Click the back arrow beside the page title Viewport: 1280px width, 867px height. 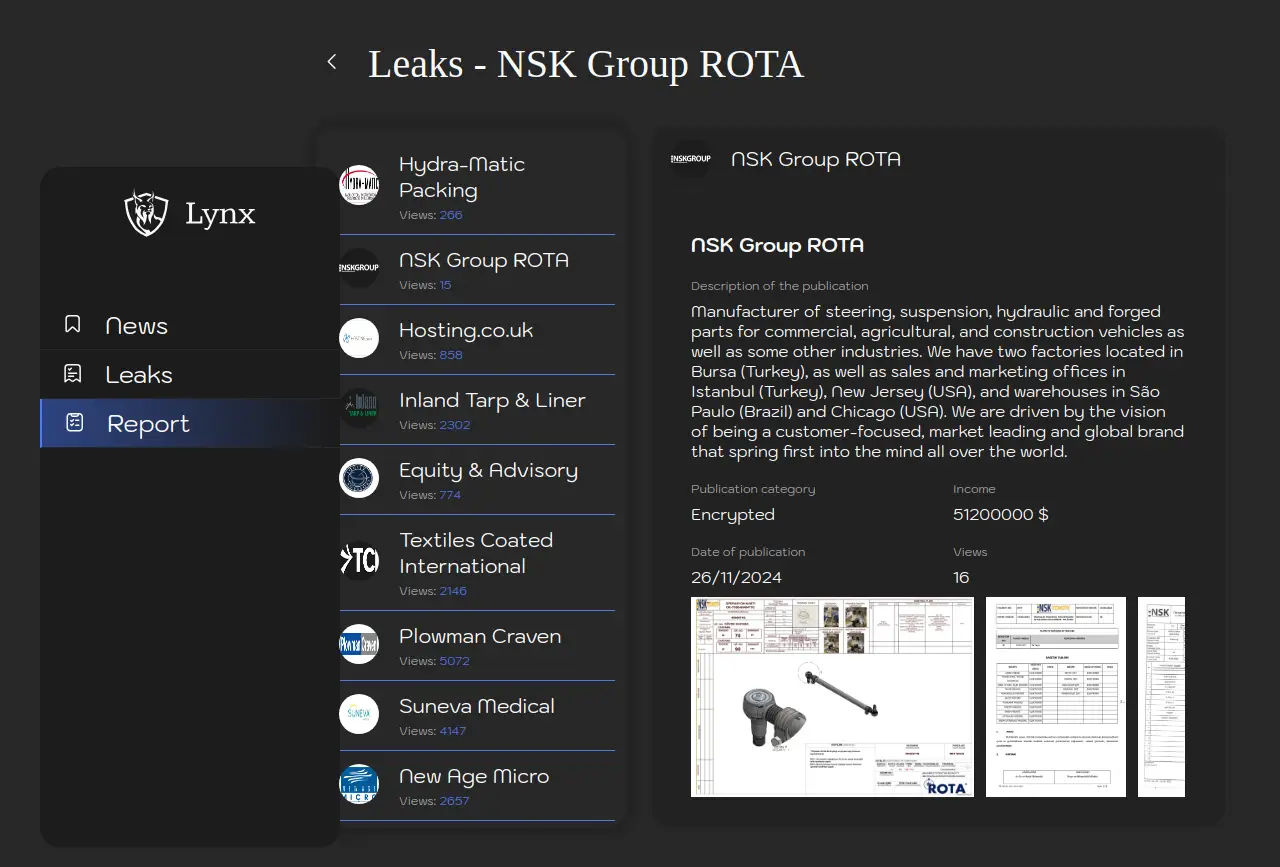[332, 62]
